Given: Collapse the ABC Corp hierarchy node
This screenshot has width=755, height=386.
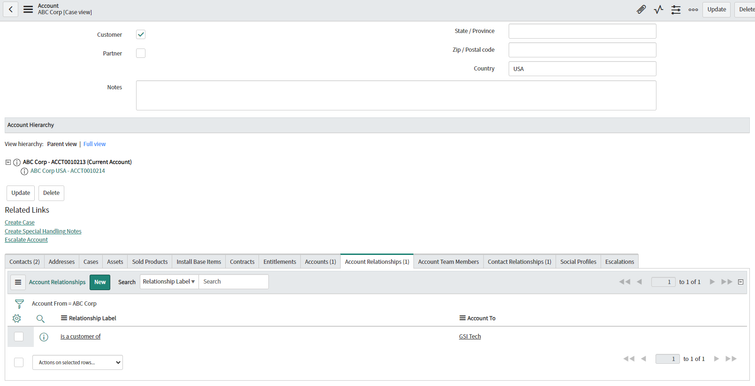Looking at the screenshot, I should coord(8,162).
